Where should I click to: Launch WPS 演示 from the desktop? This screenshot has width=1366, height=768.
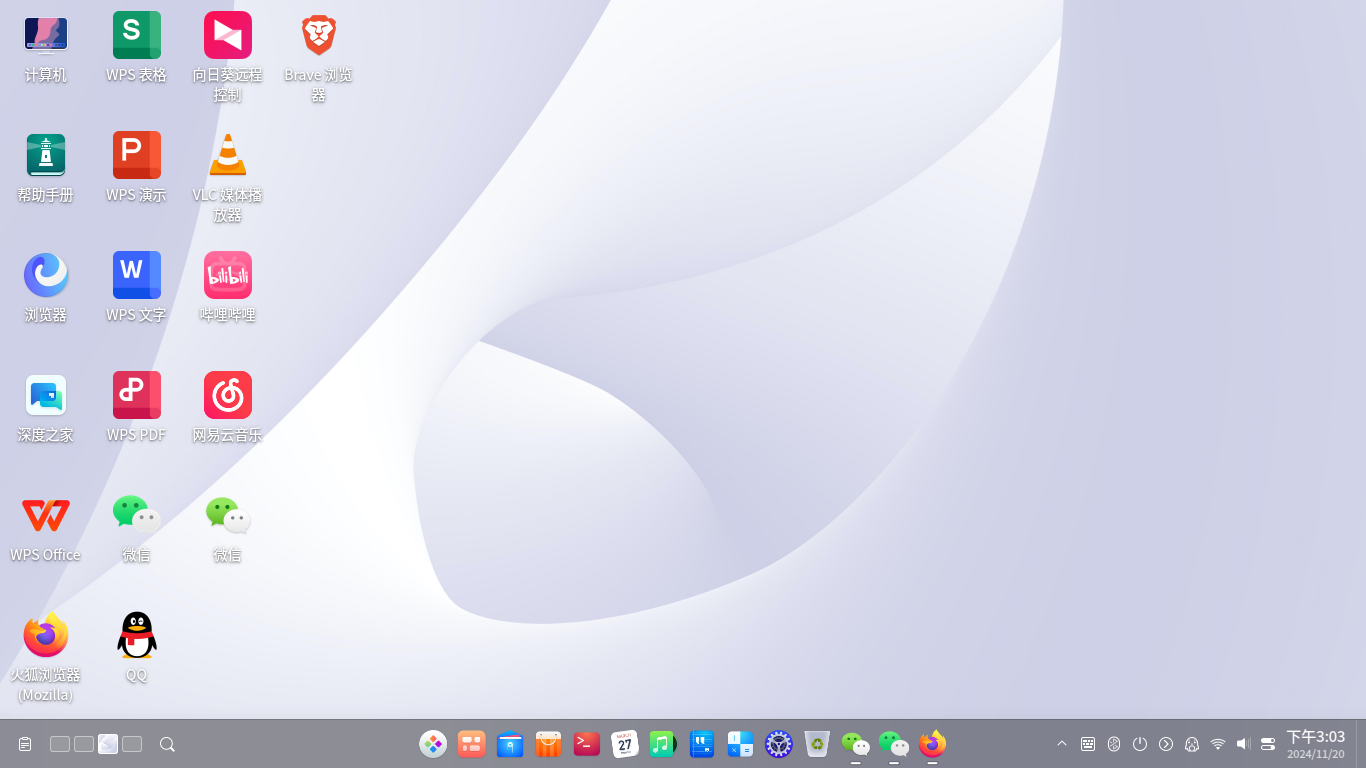coord(137,155)
